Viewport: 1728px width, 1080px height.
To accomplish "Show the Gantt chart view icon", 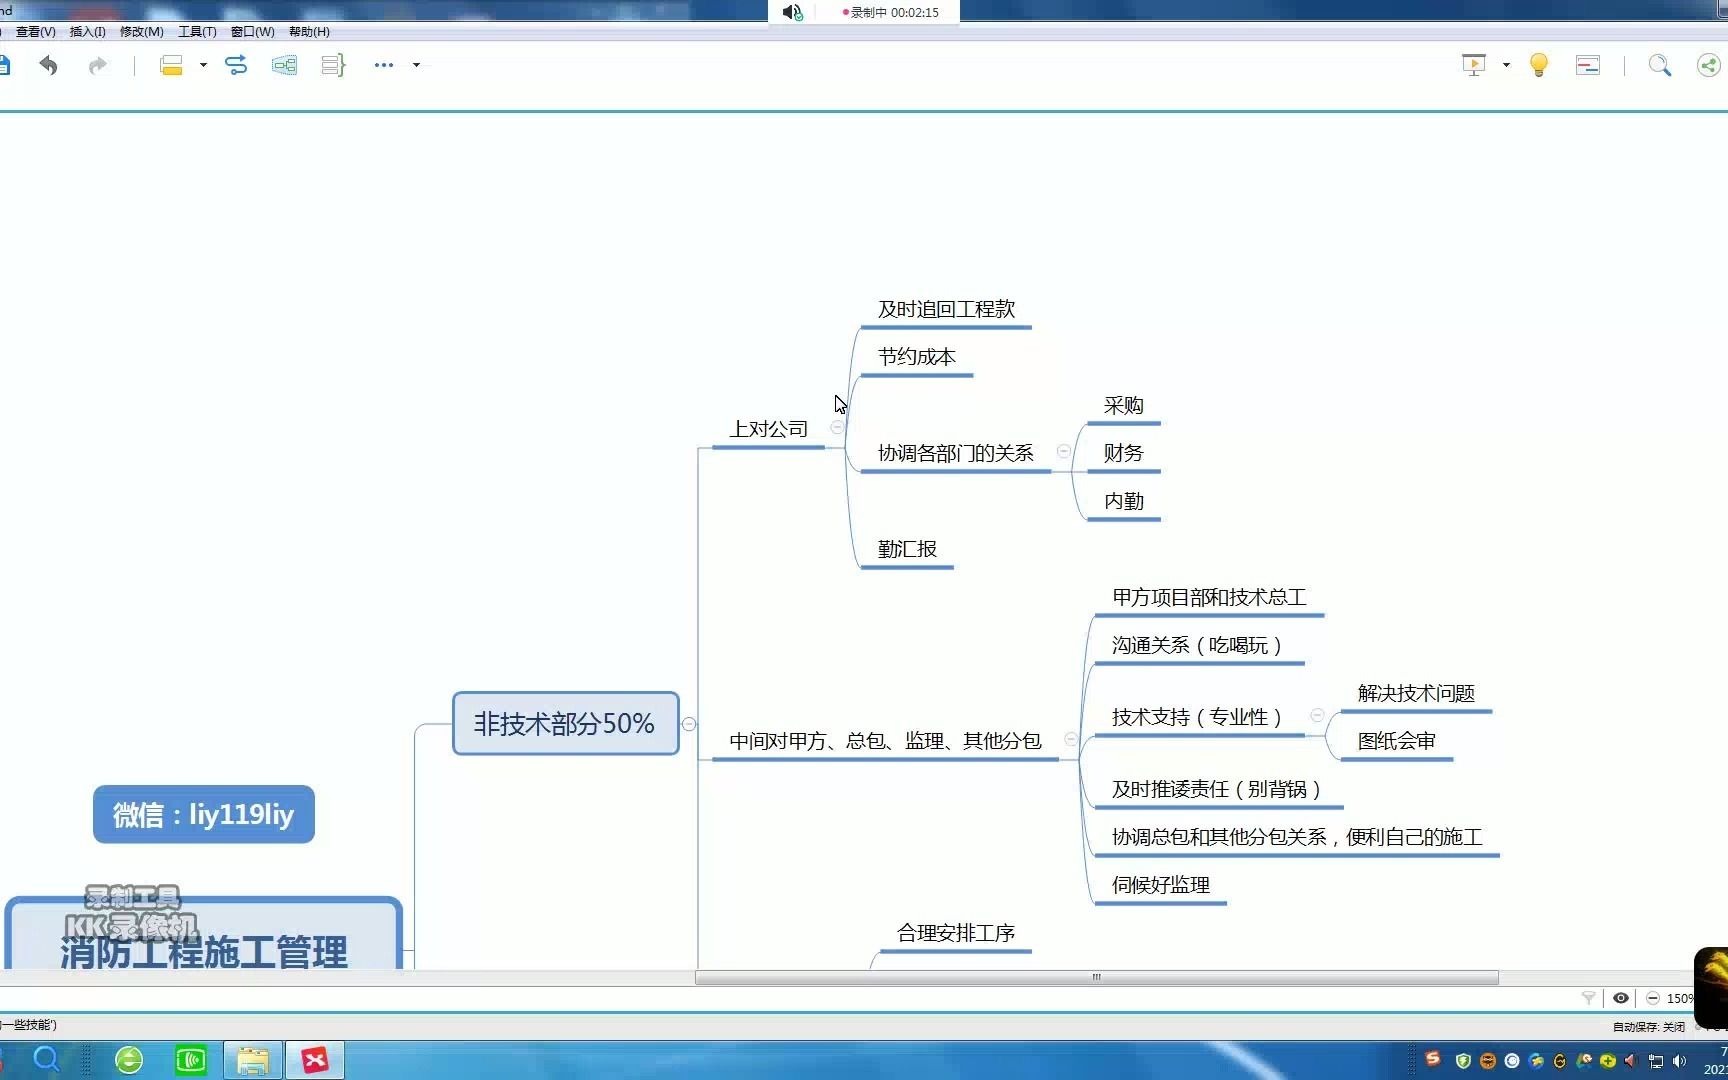I will [x=1588, y=66].
